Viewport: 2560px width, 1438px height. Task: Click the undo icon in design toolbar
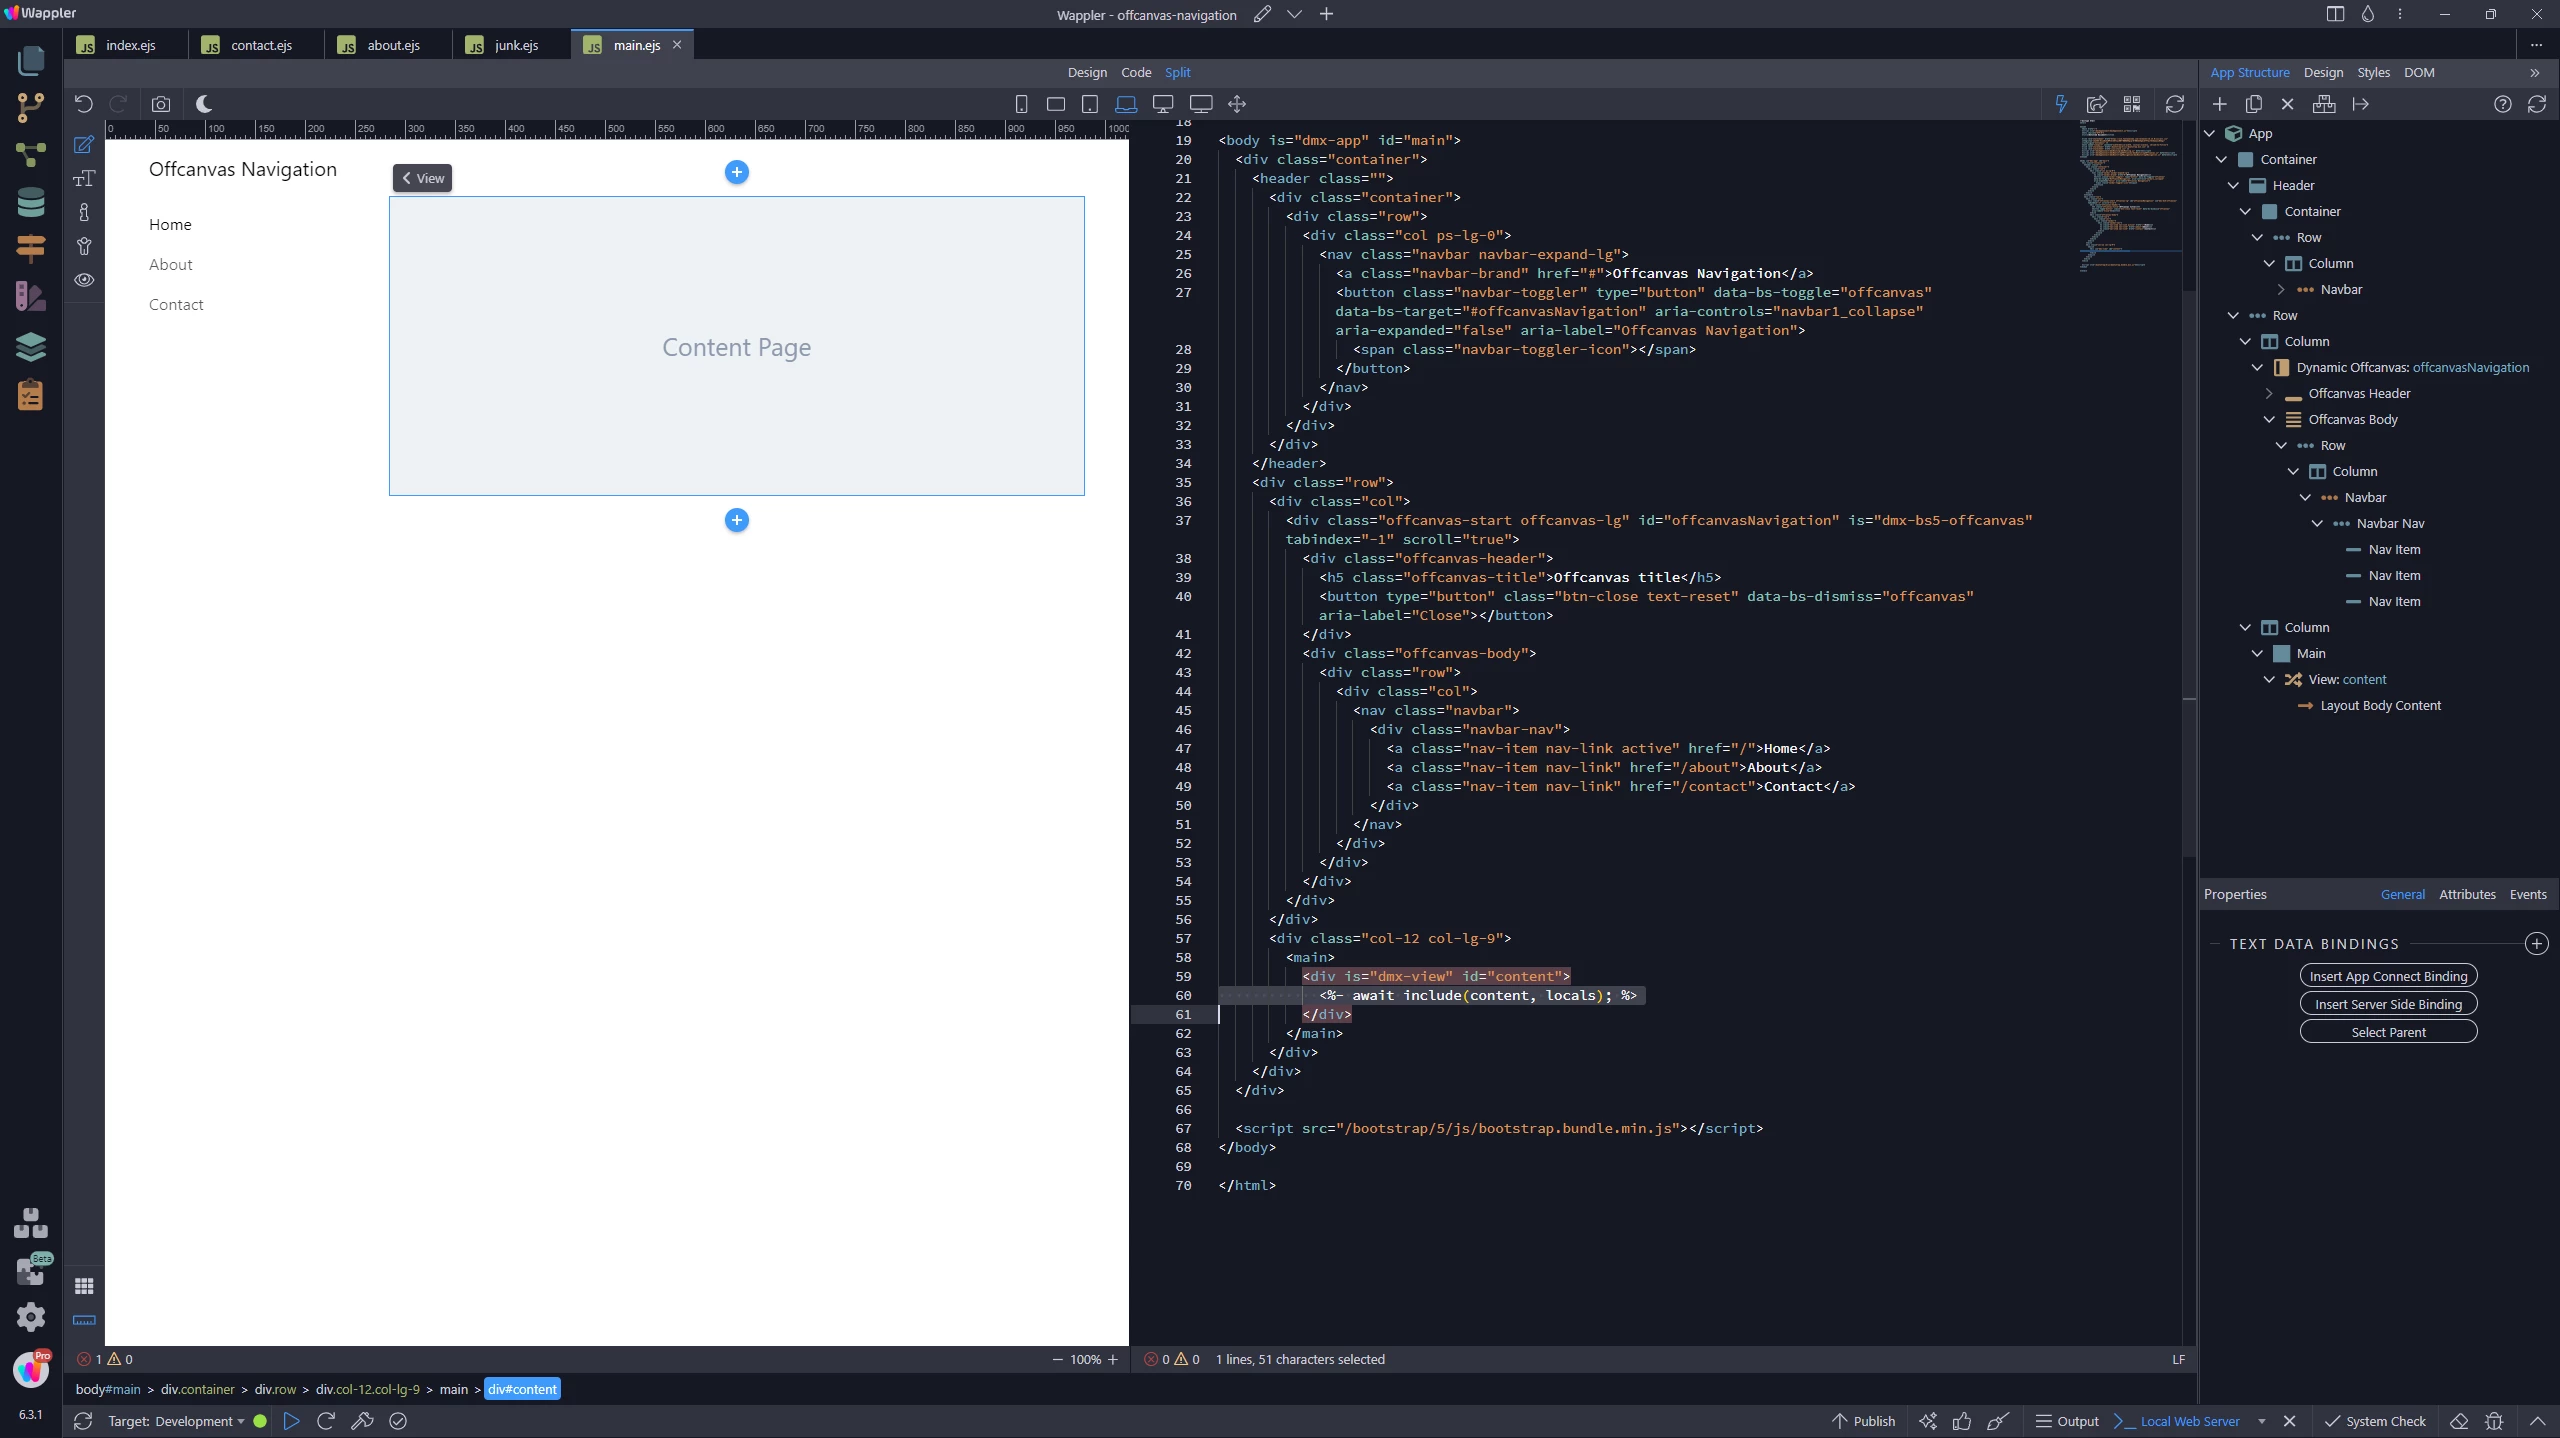point(84,104)
